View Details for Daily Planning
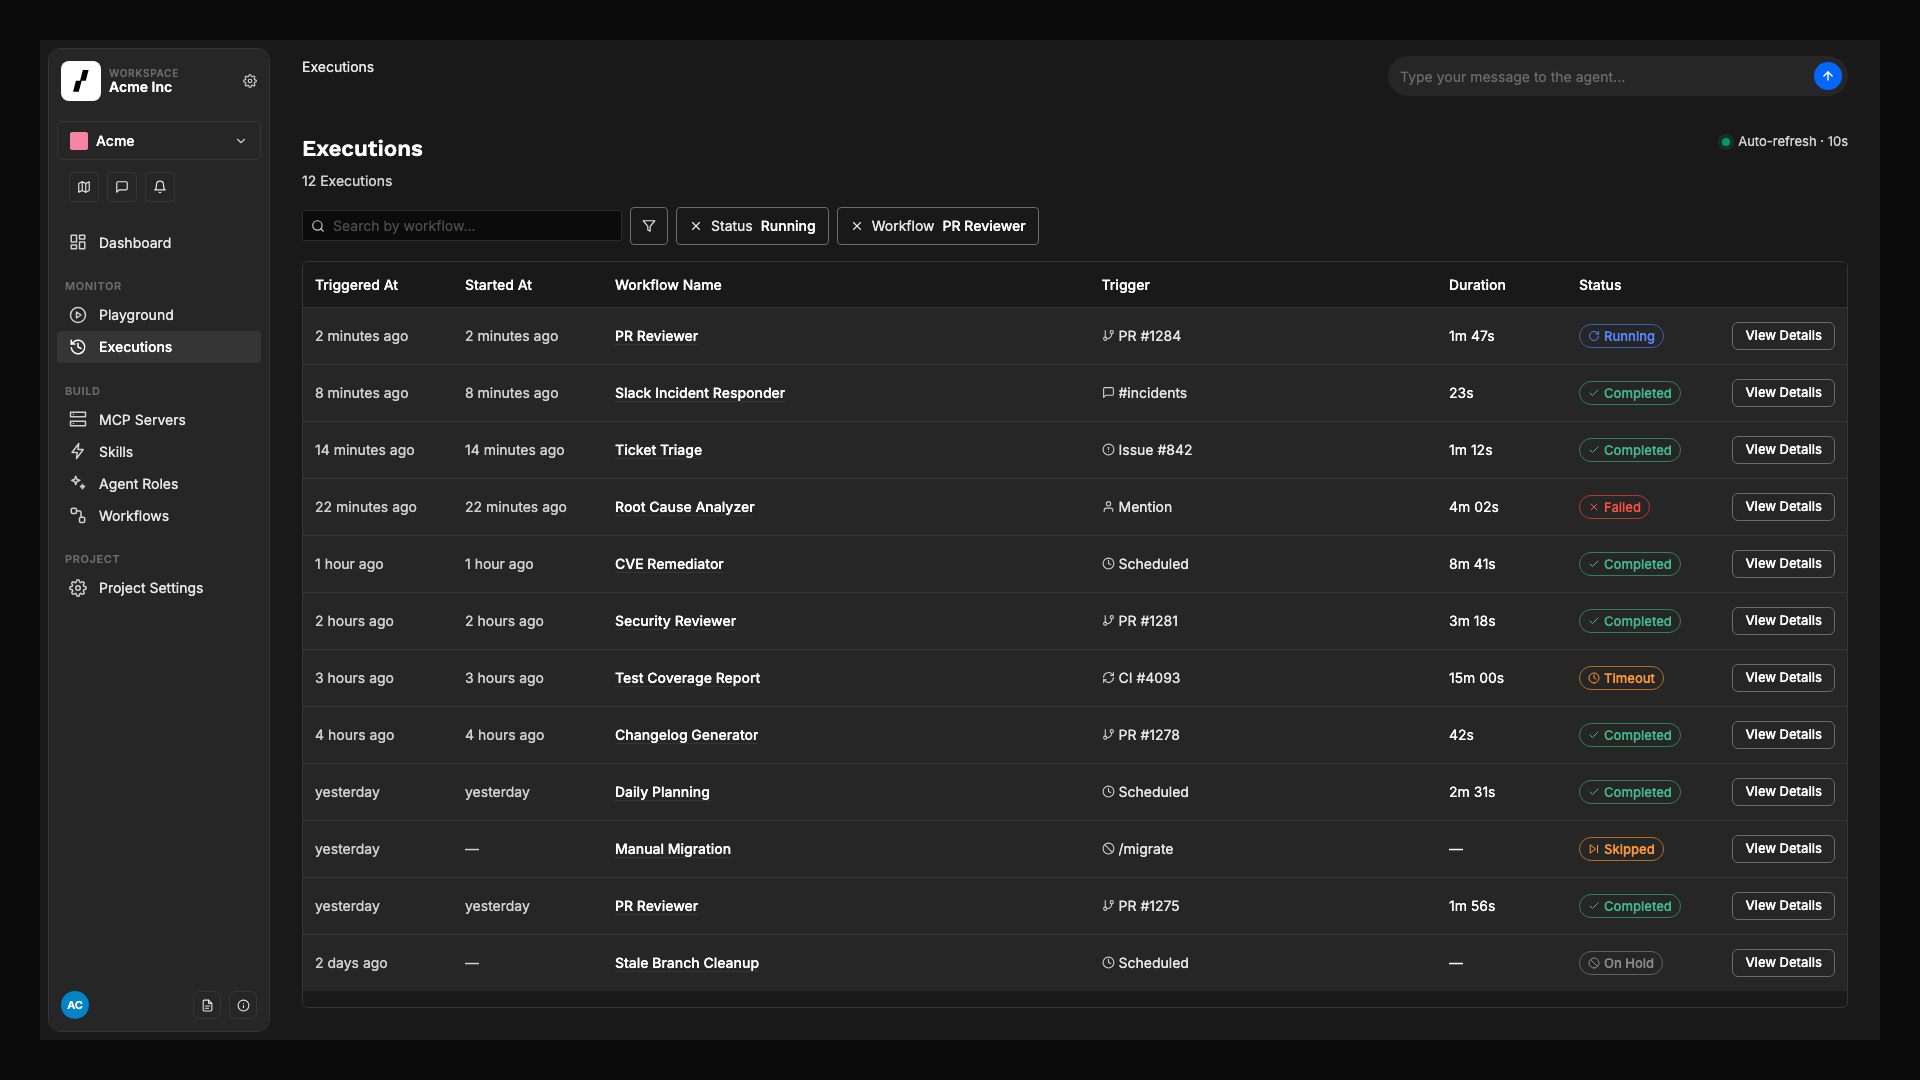Viewport: 1920px width, 1080px height. pos(1783,792)
